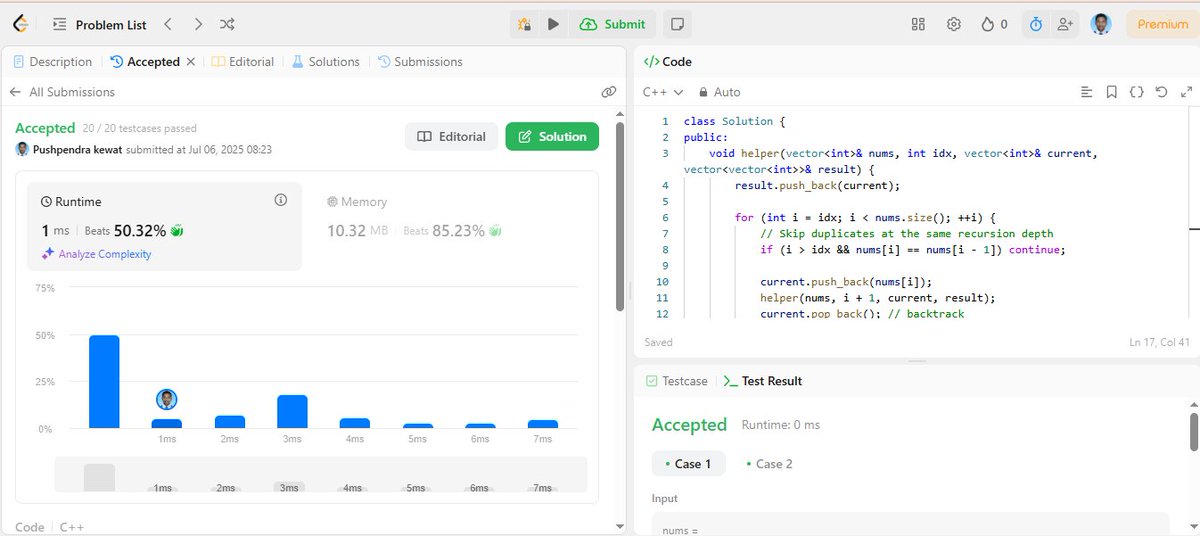The image size is (1200, 536).
Task: Go to the previous problem arrow
Action: coord(168,24)
